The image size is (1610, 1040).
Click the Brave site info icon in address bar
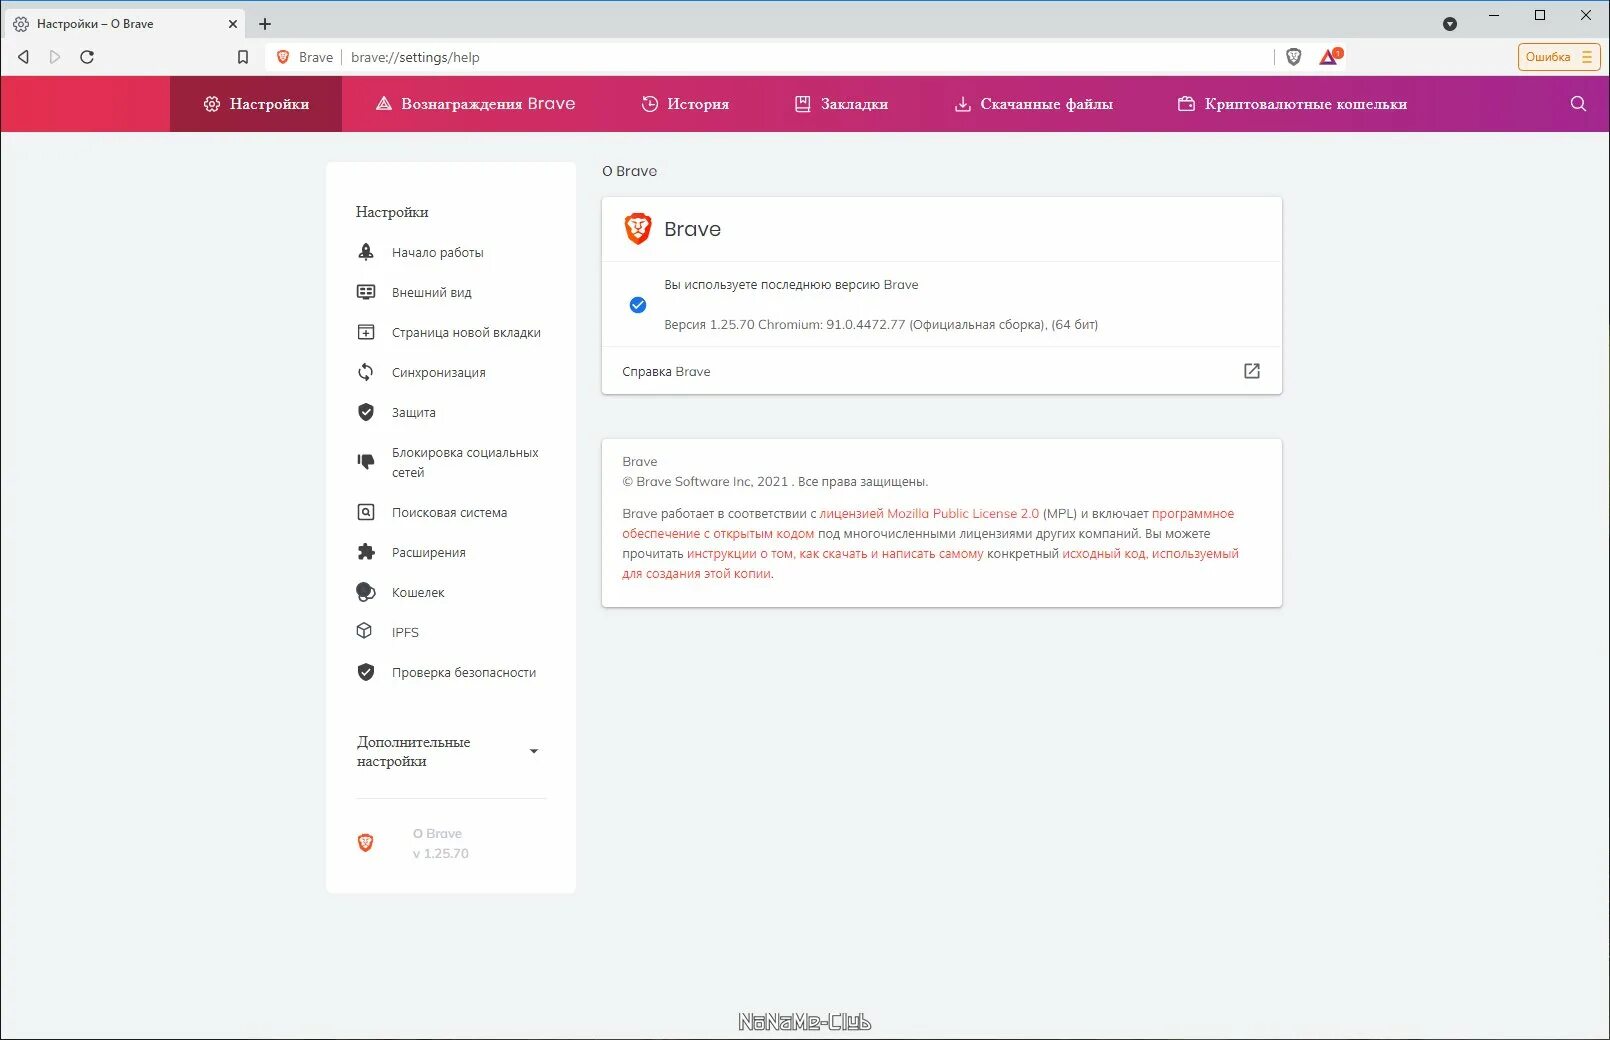(283, 57)
